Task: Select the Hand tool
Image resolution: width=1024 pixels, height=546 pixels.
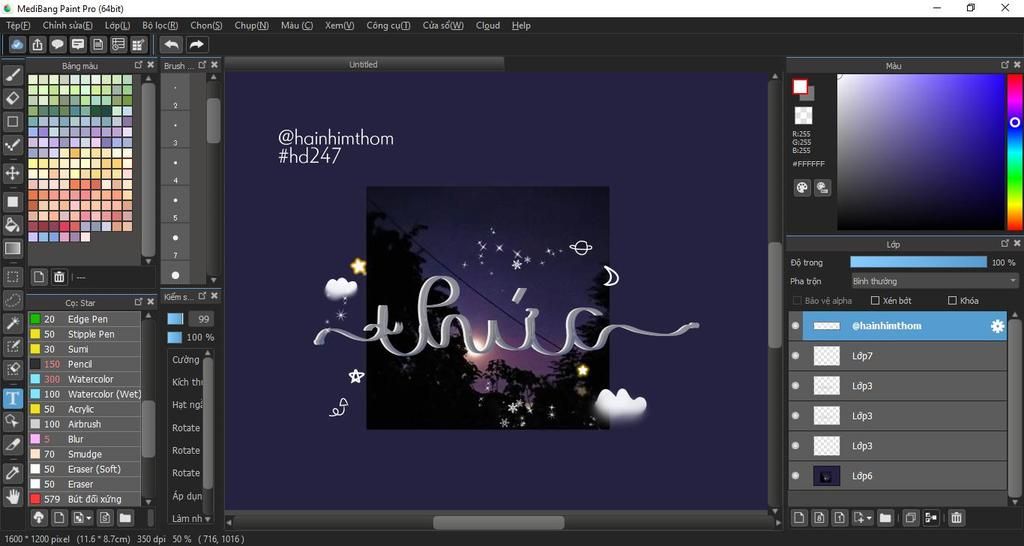Action: tap(12, 496)
